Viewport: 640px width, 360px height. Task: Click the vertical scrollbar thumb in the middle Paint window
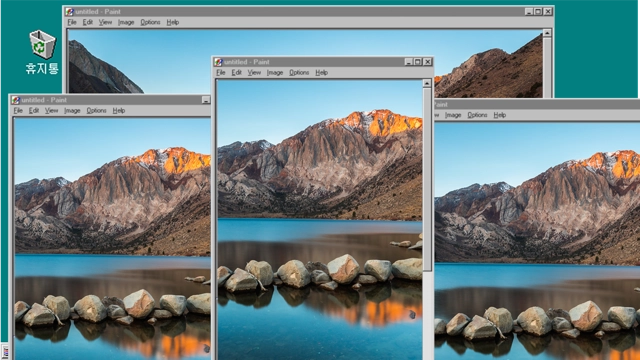point(427,180)
